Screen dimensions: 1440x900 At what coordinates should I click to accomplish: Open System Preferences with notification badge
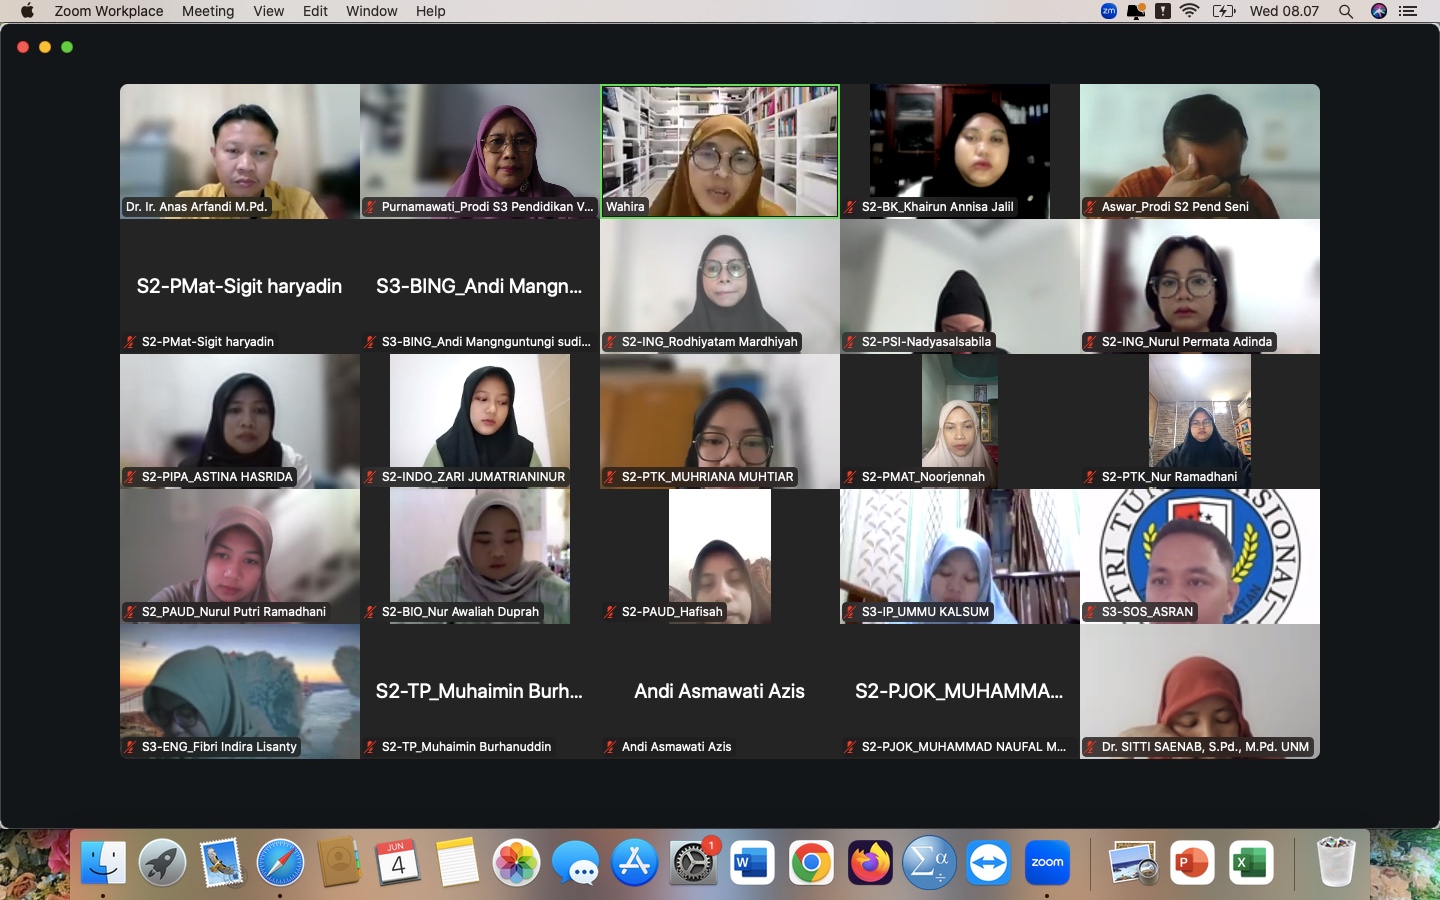(x=693, y=862)
